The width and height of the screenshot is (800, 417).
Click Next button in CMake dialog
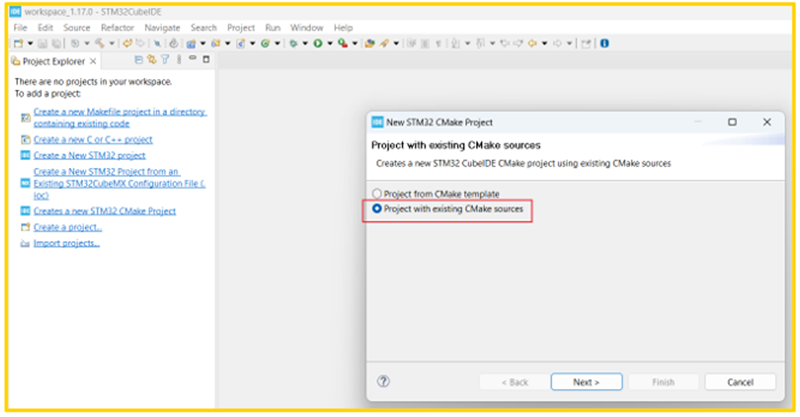586,382
